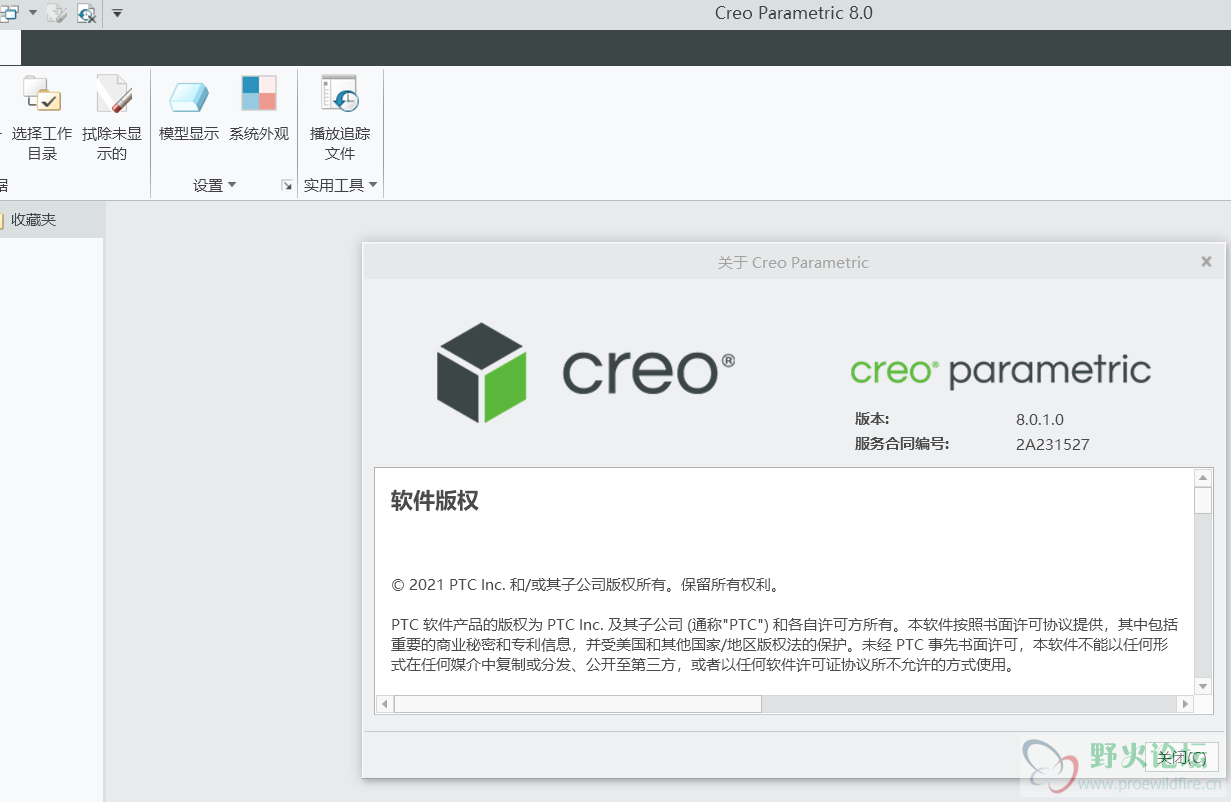Click the copyright text down scroll arrow
The image size is (1231, 802).
click(x=1202, y=685)
